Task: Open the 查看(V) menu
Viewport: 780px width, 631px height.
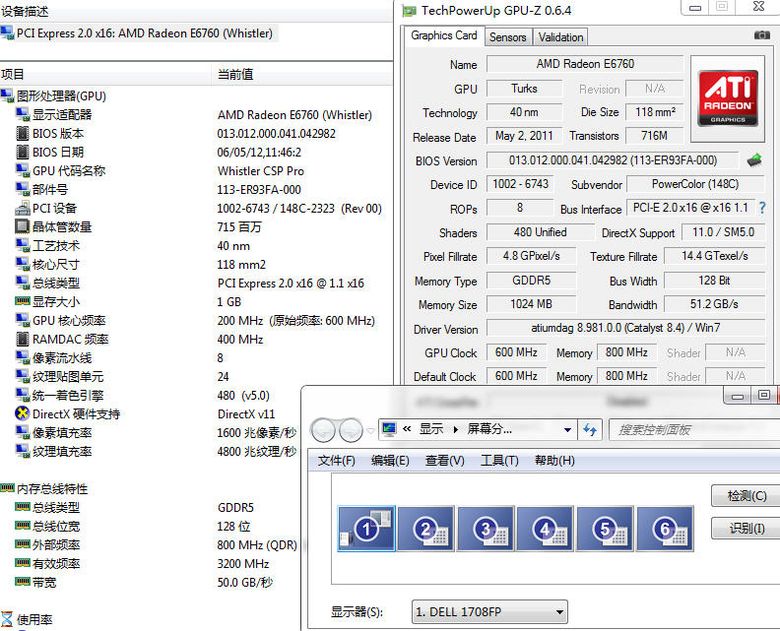Action: click(x=444, y=461)
